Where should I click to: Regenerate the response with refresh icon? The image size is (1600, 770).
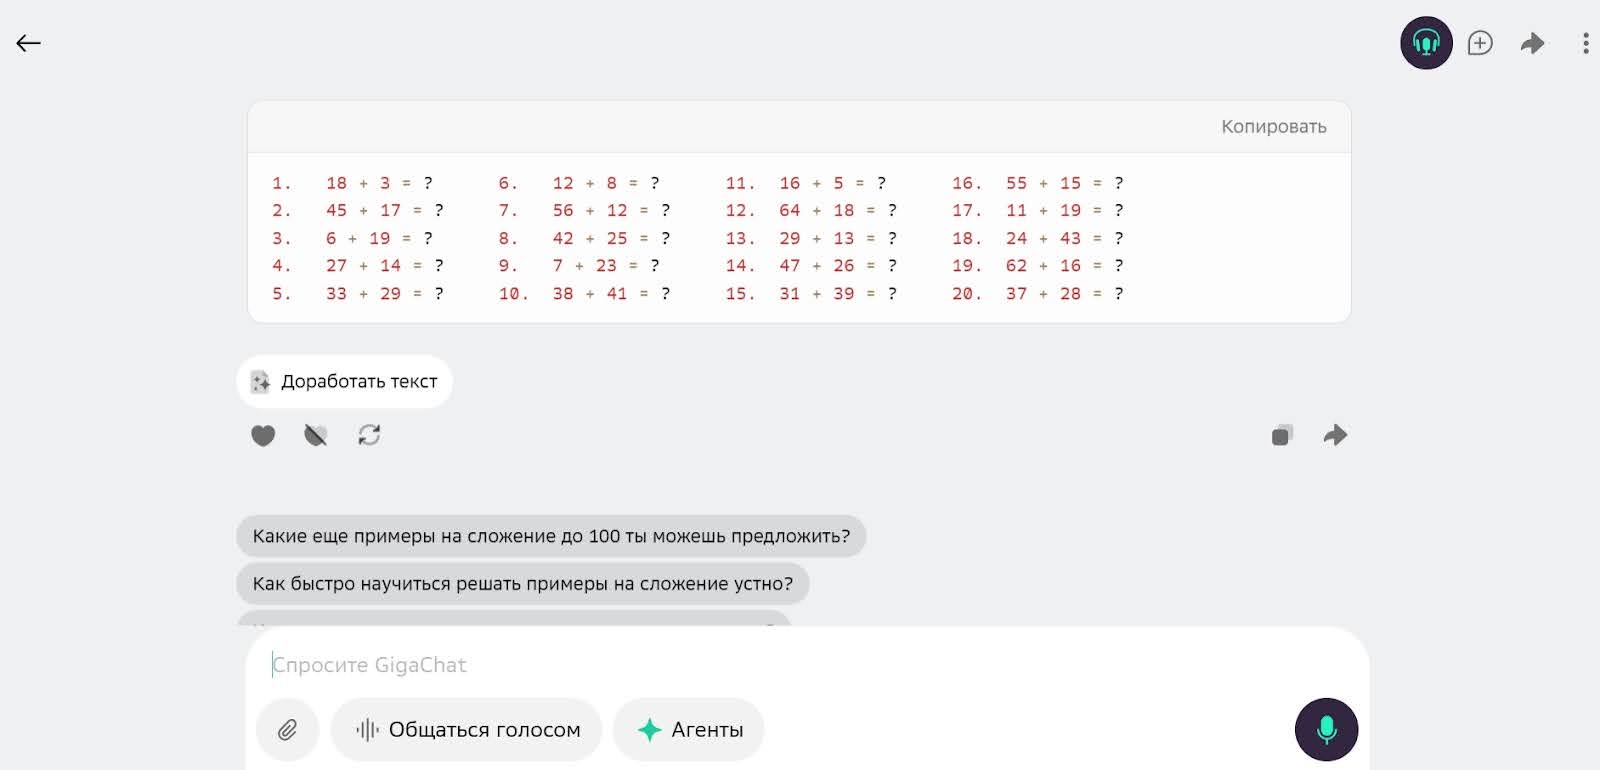(x=369, y=435)
